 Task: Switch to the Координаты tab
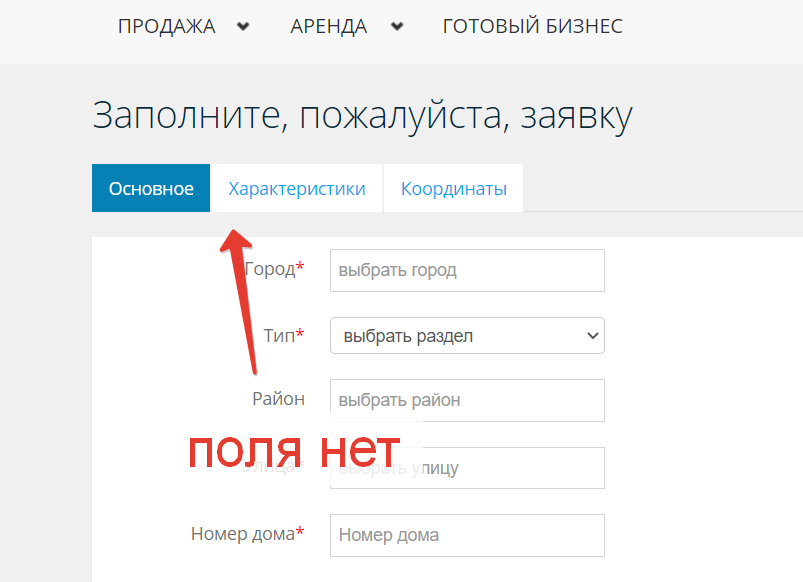[454, 188]
